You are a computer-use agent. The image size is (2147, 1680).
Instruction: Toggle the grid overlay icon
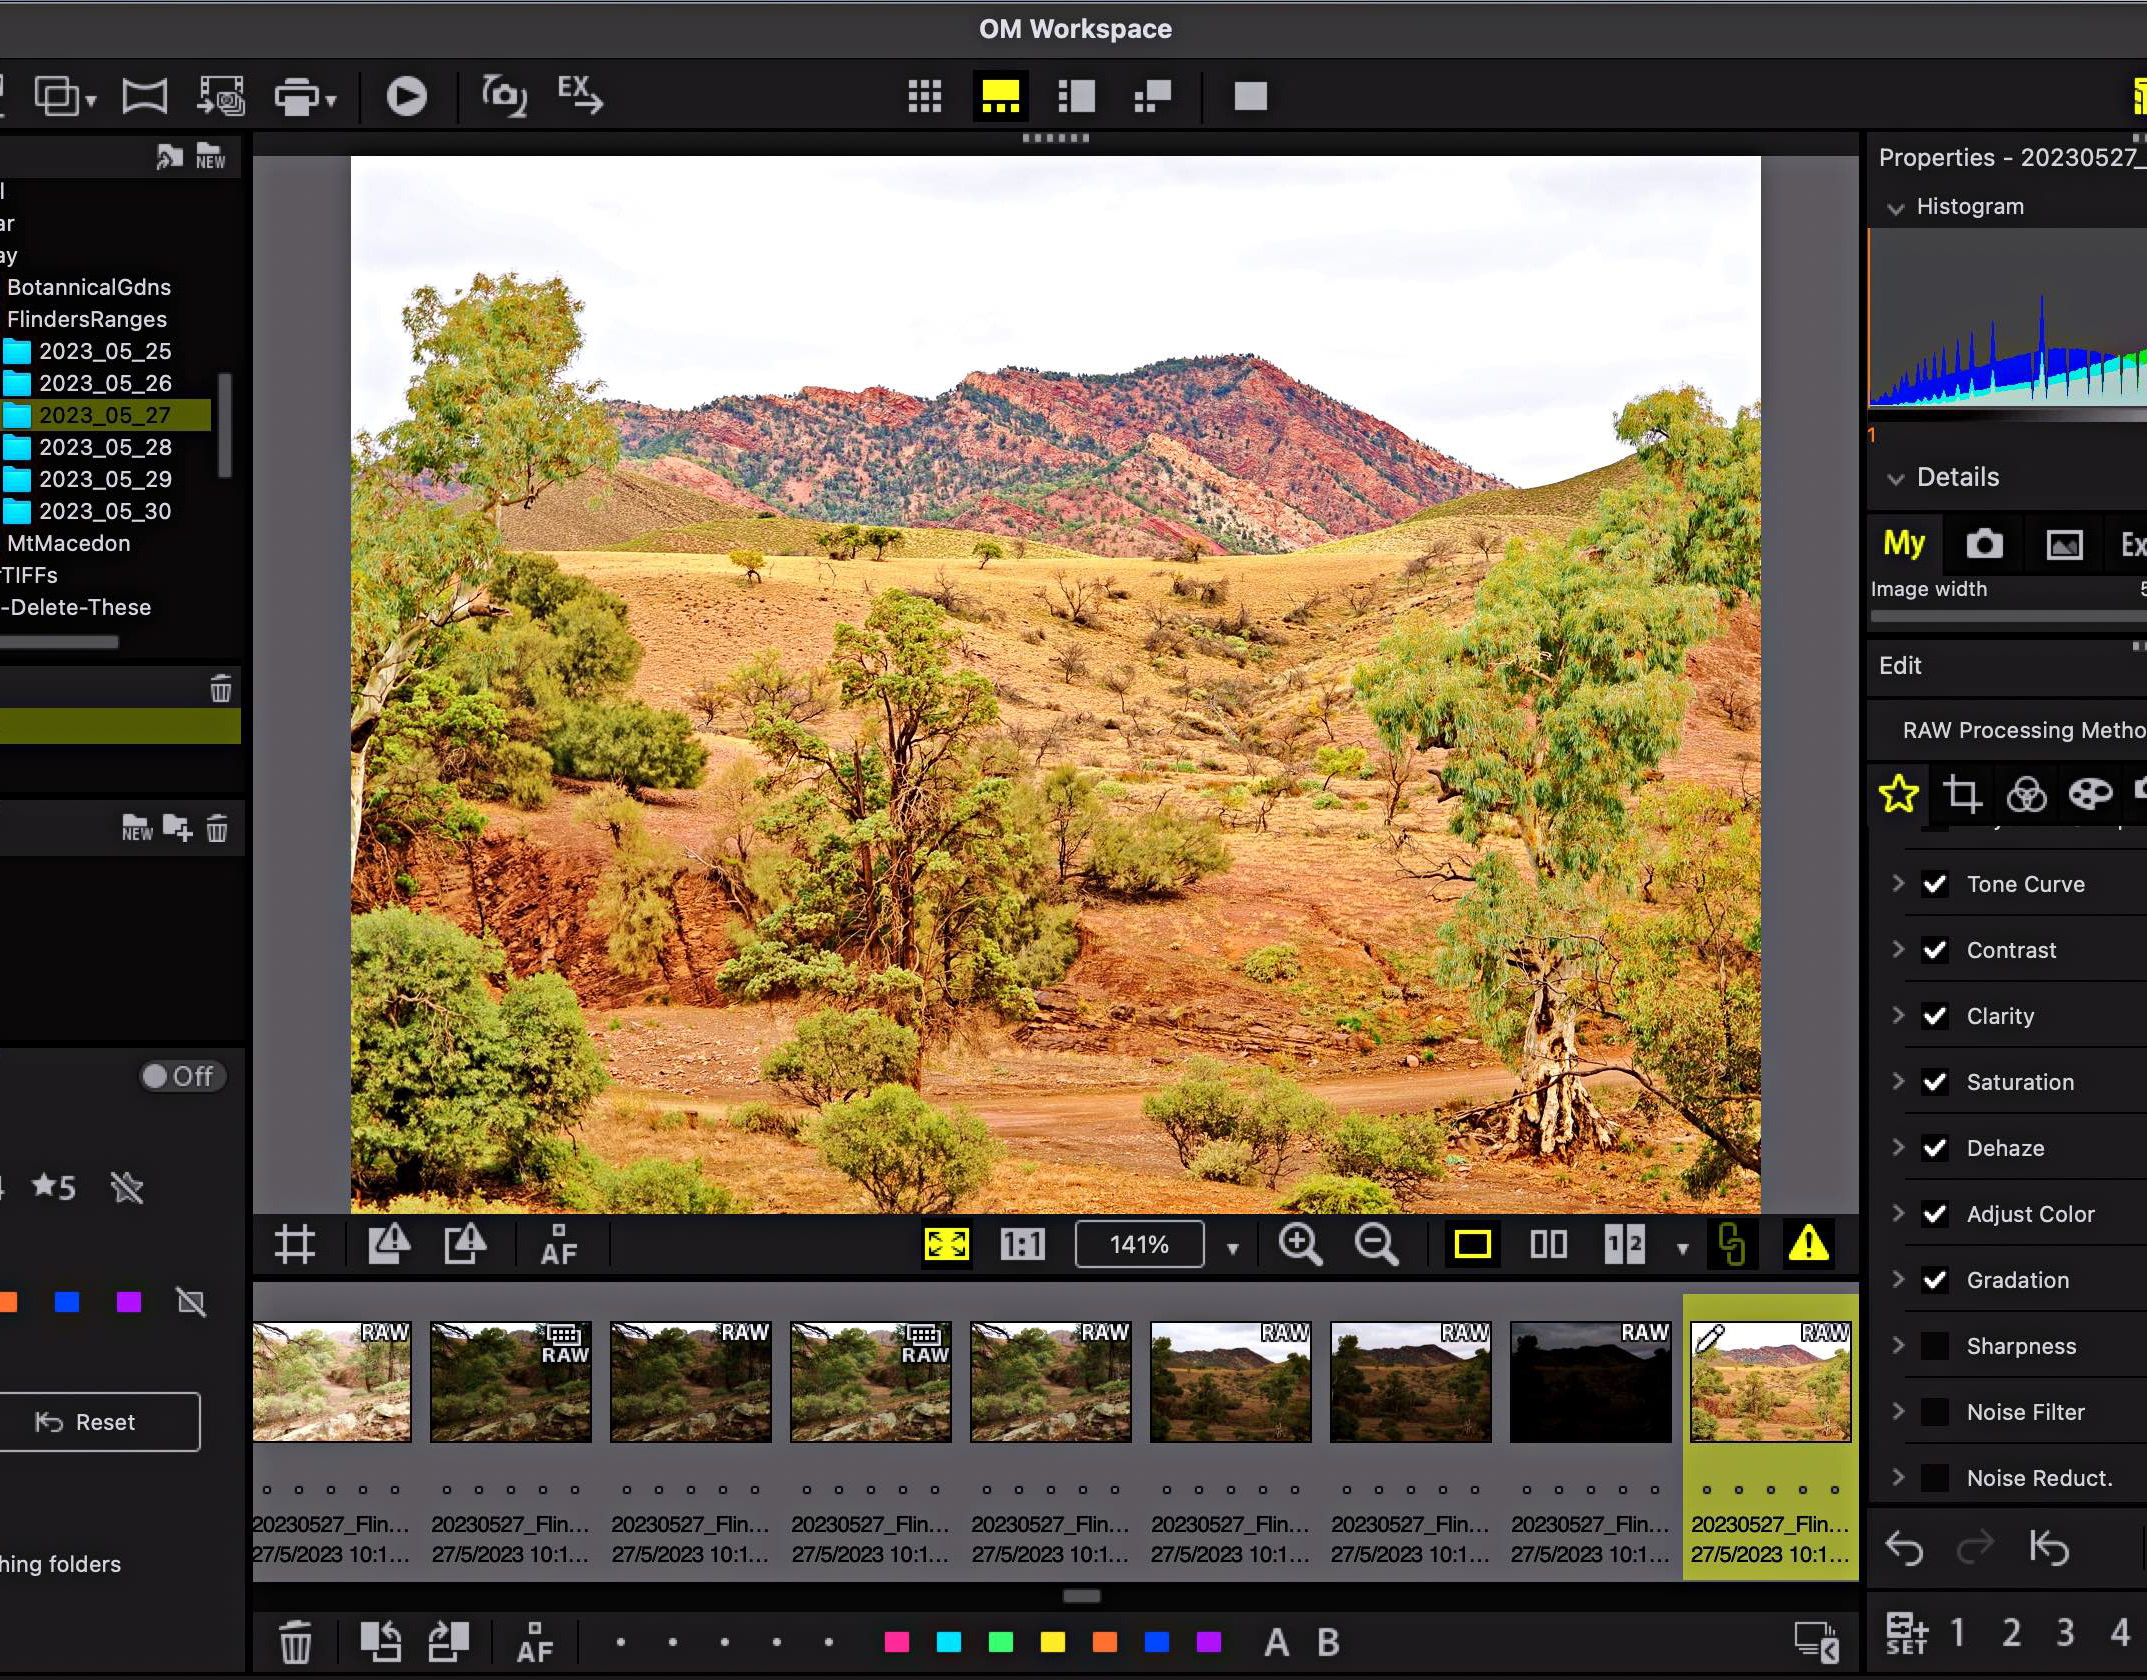click(295, 1244)
